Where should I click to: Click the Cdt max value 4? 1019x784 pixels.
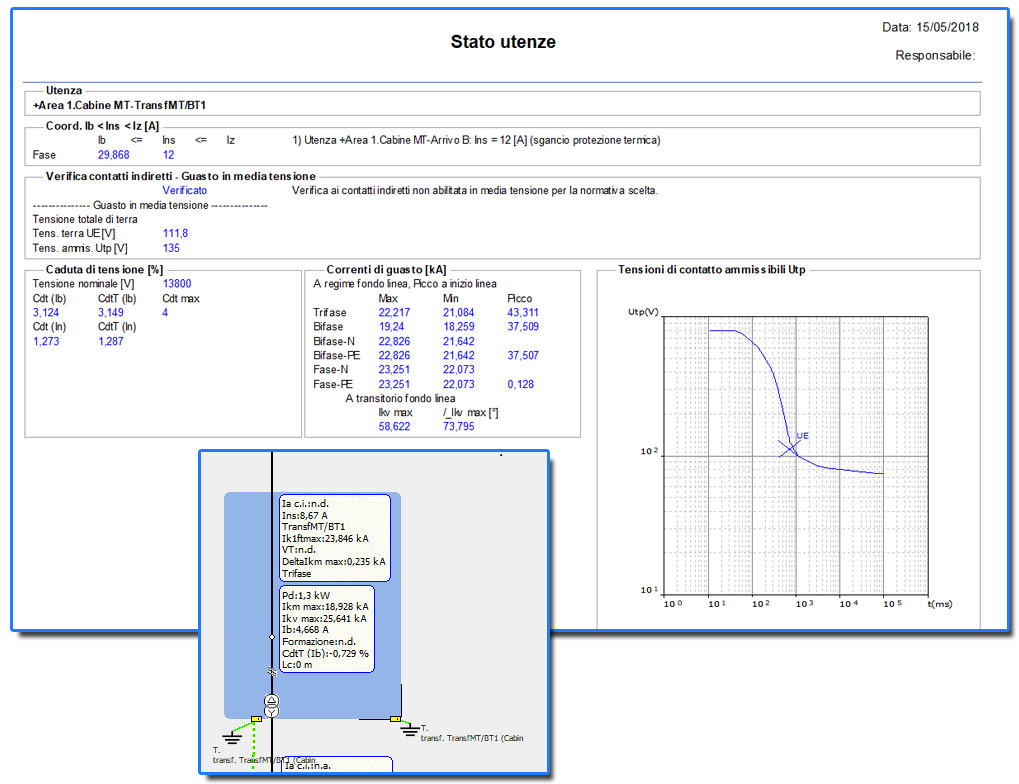click(165, 313)
